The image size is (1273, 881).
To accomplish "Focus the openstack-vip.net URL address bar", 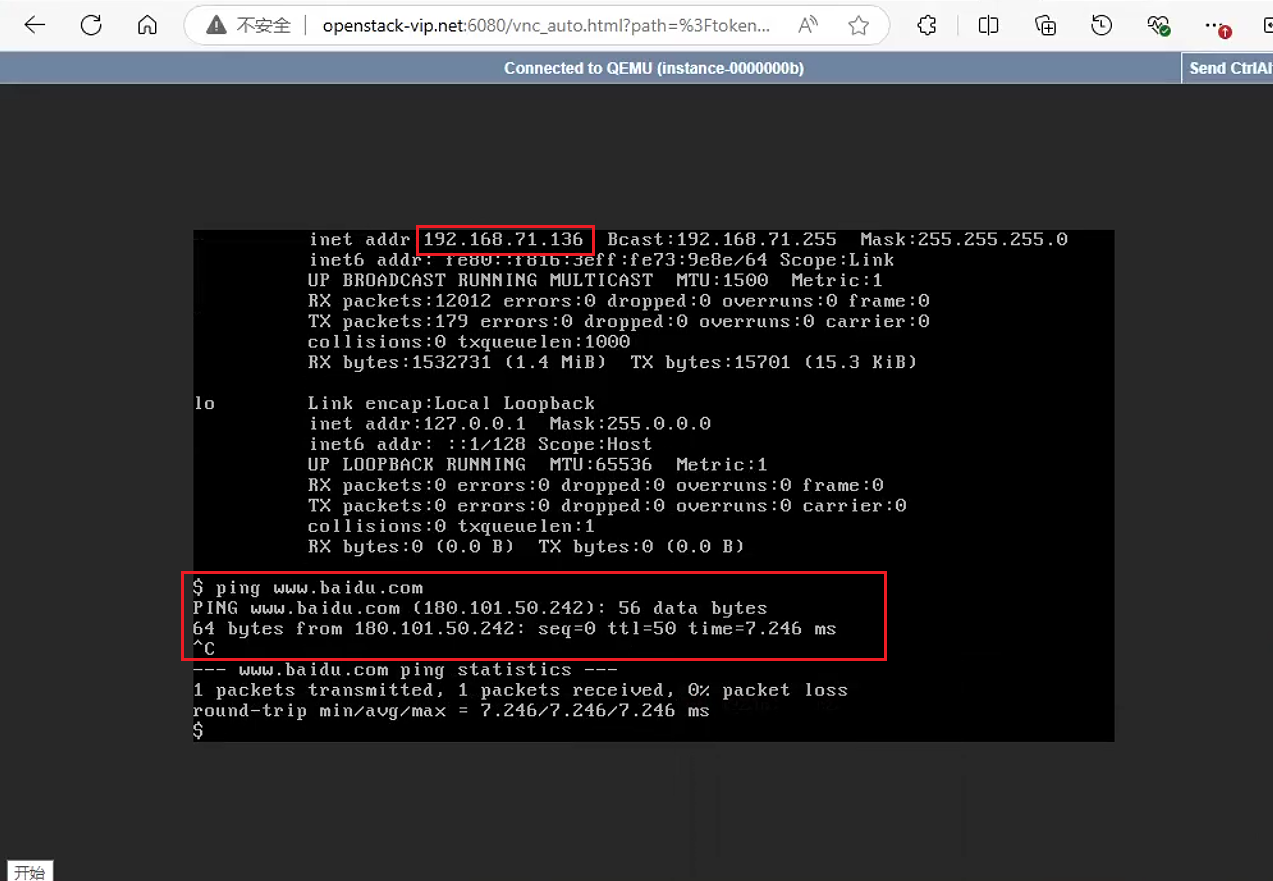I will coord(546,26).
